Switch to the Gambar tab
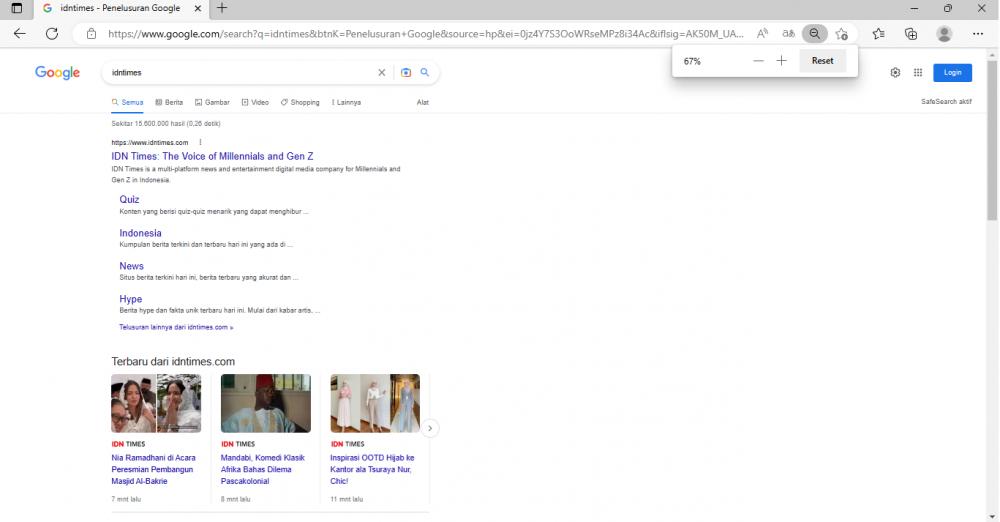1000x522 pixels. click(212, 102)
